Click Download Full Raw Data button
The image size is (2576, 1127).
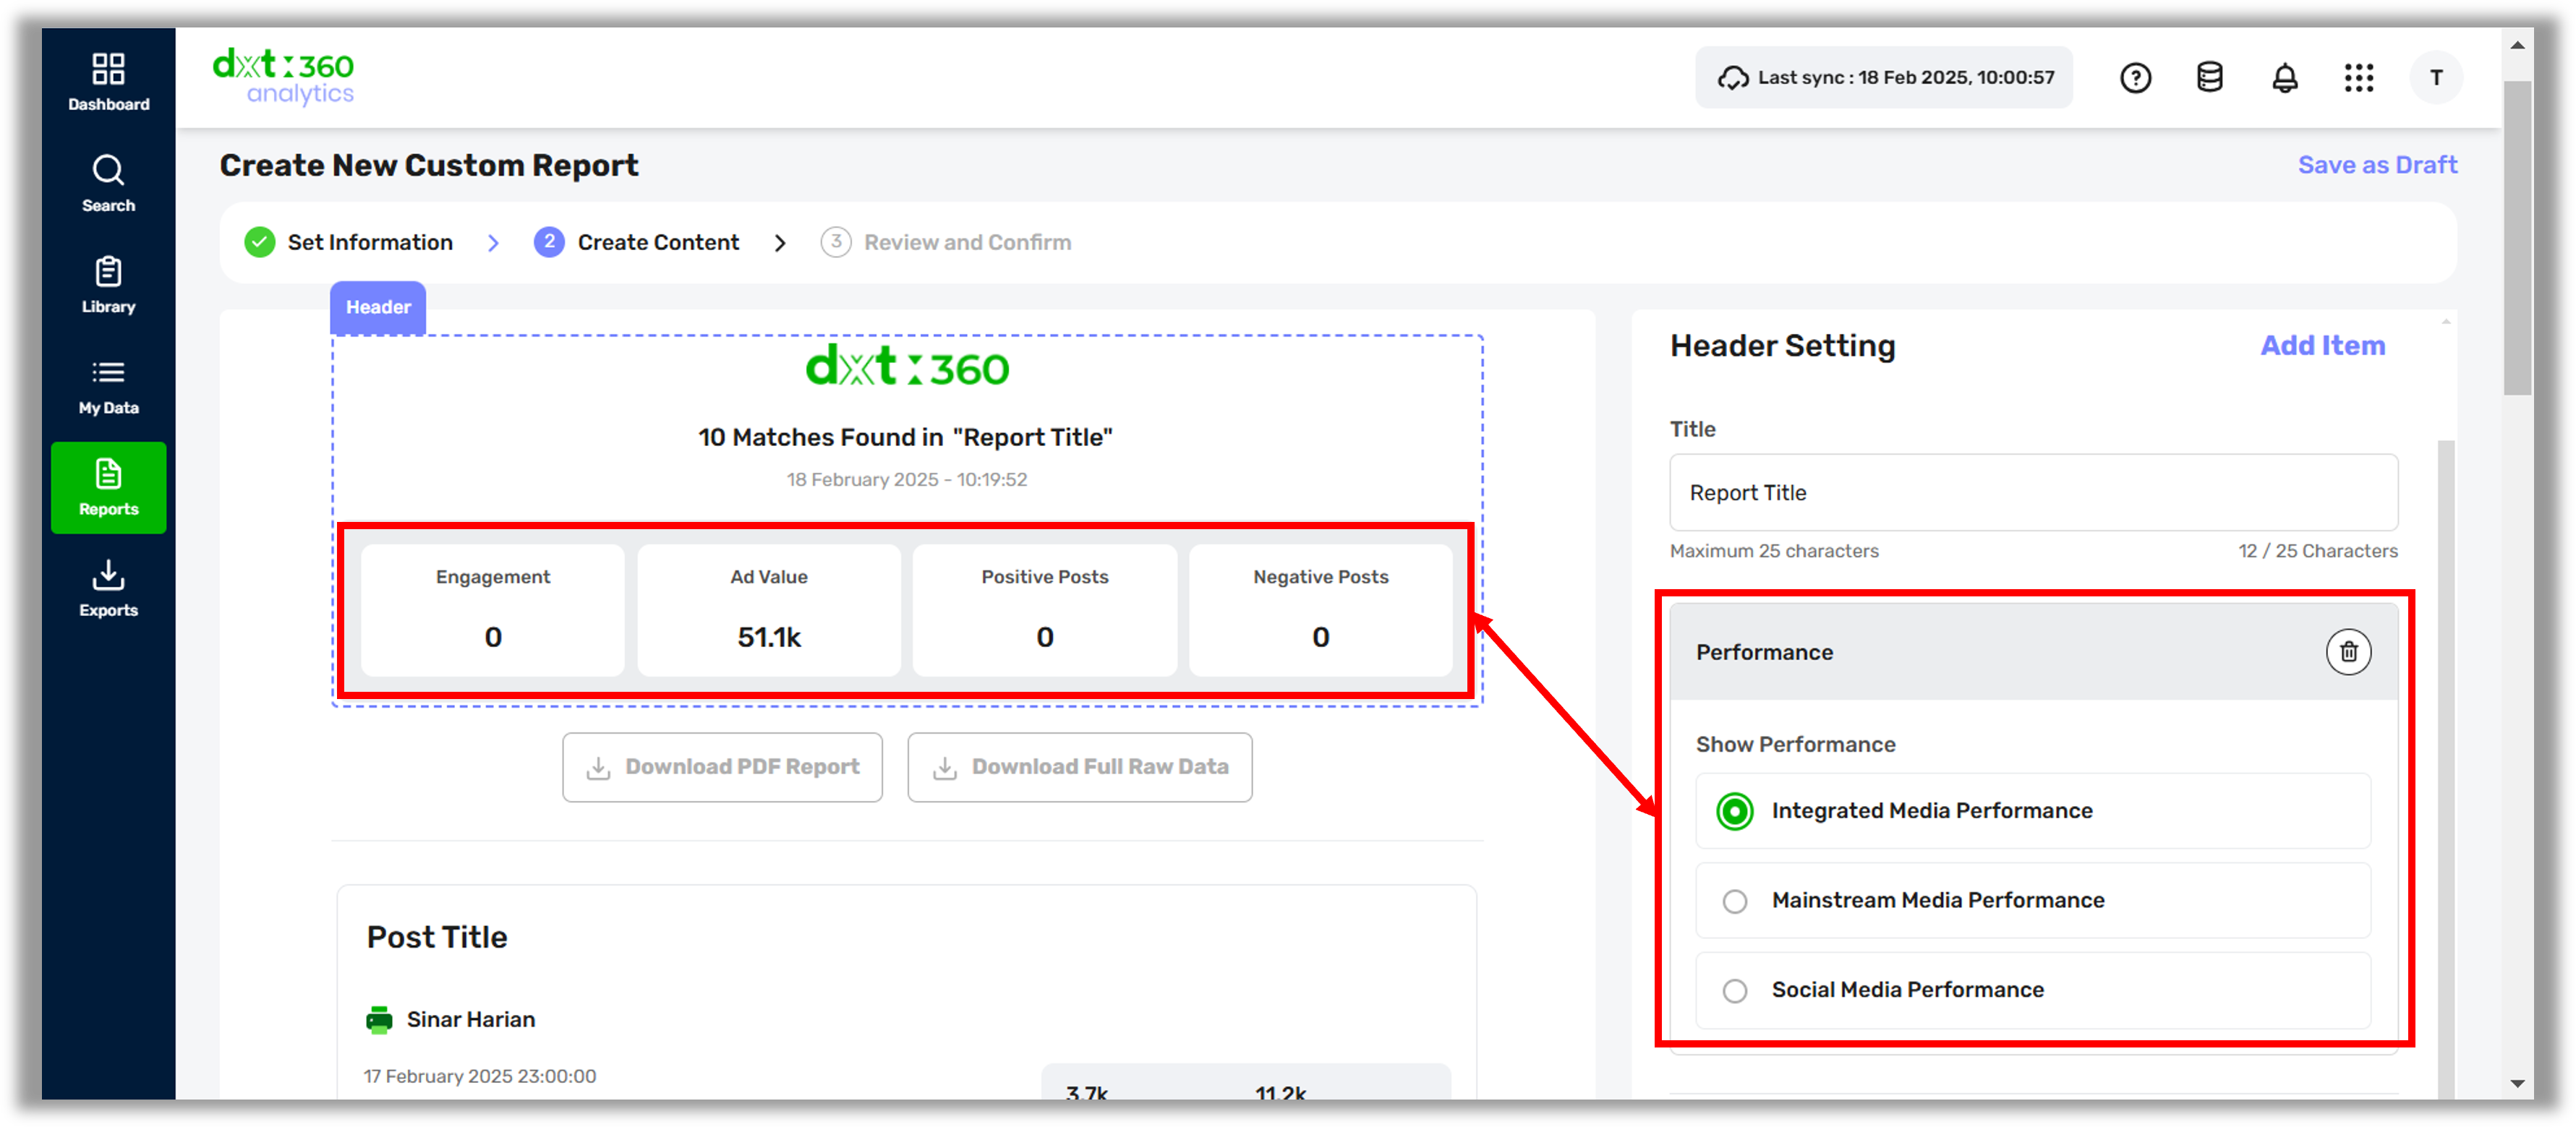1079,767
